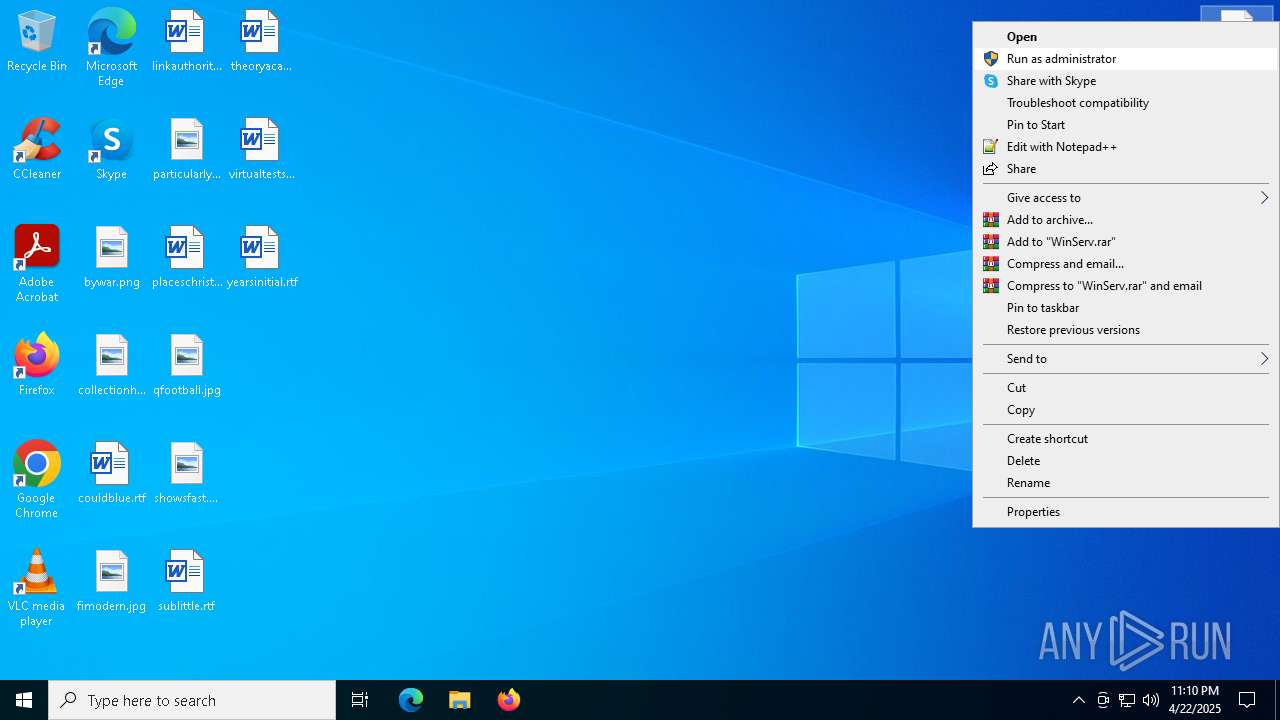Screen dimensions: 1280x720
Task: Choose Add to "WinServ.rar"
Action: tap(1126, 242)
